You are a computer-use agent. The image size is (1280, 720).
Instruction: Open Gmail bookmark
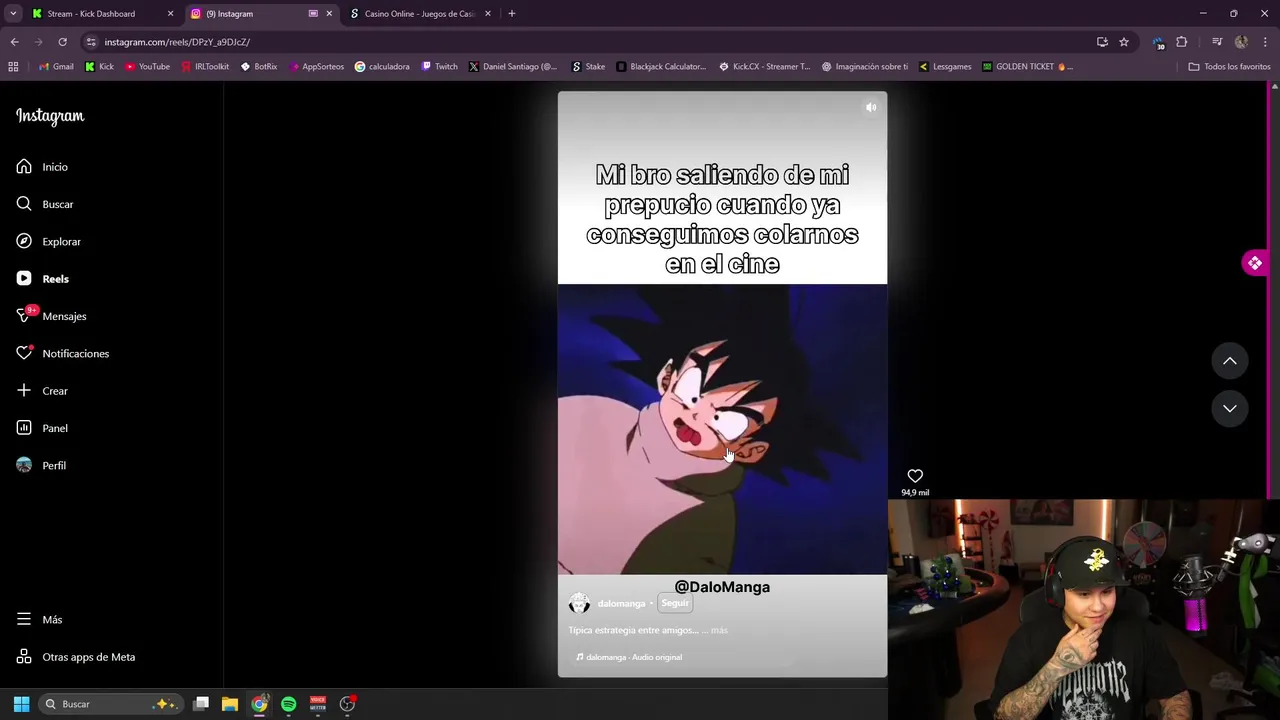coord(56,67)
